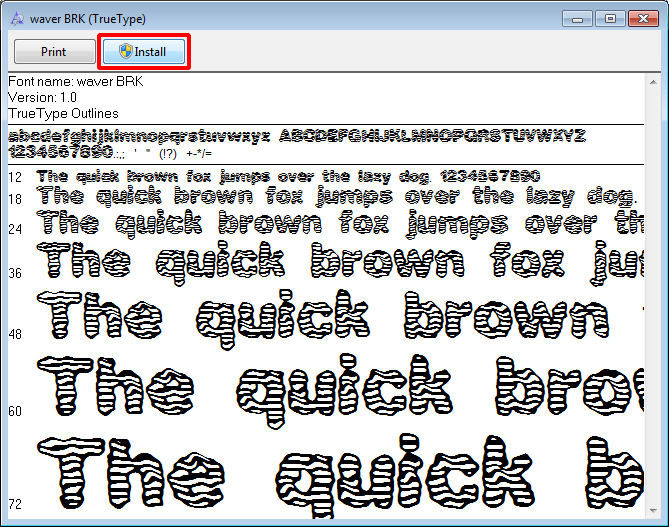Click the size 48 sample label

pyautogui.click(x=15, y=334)
